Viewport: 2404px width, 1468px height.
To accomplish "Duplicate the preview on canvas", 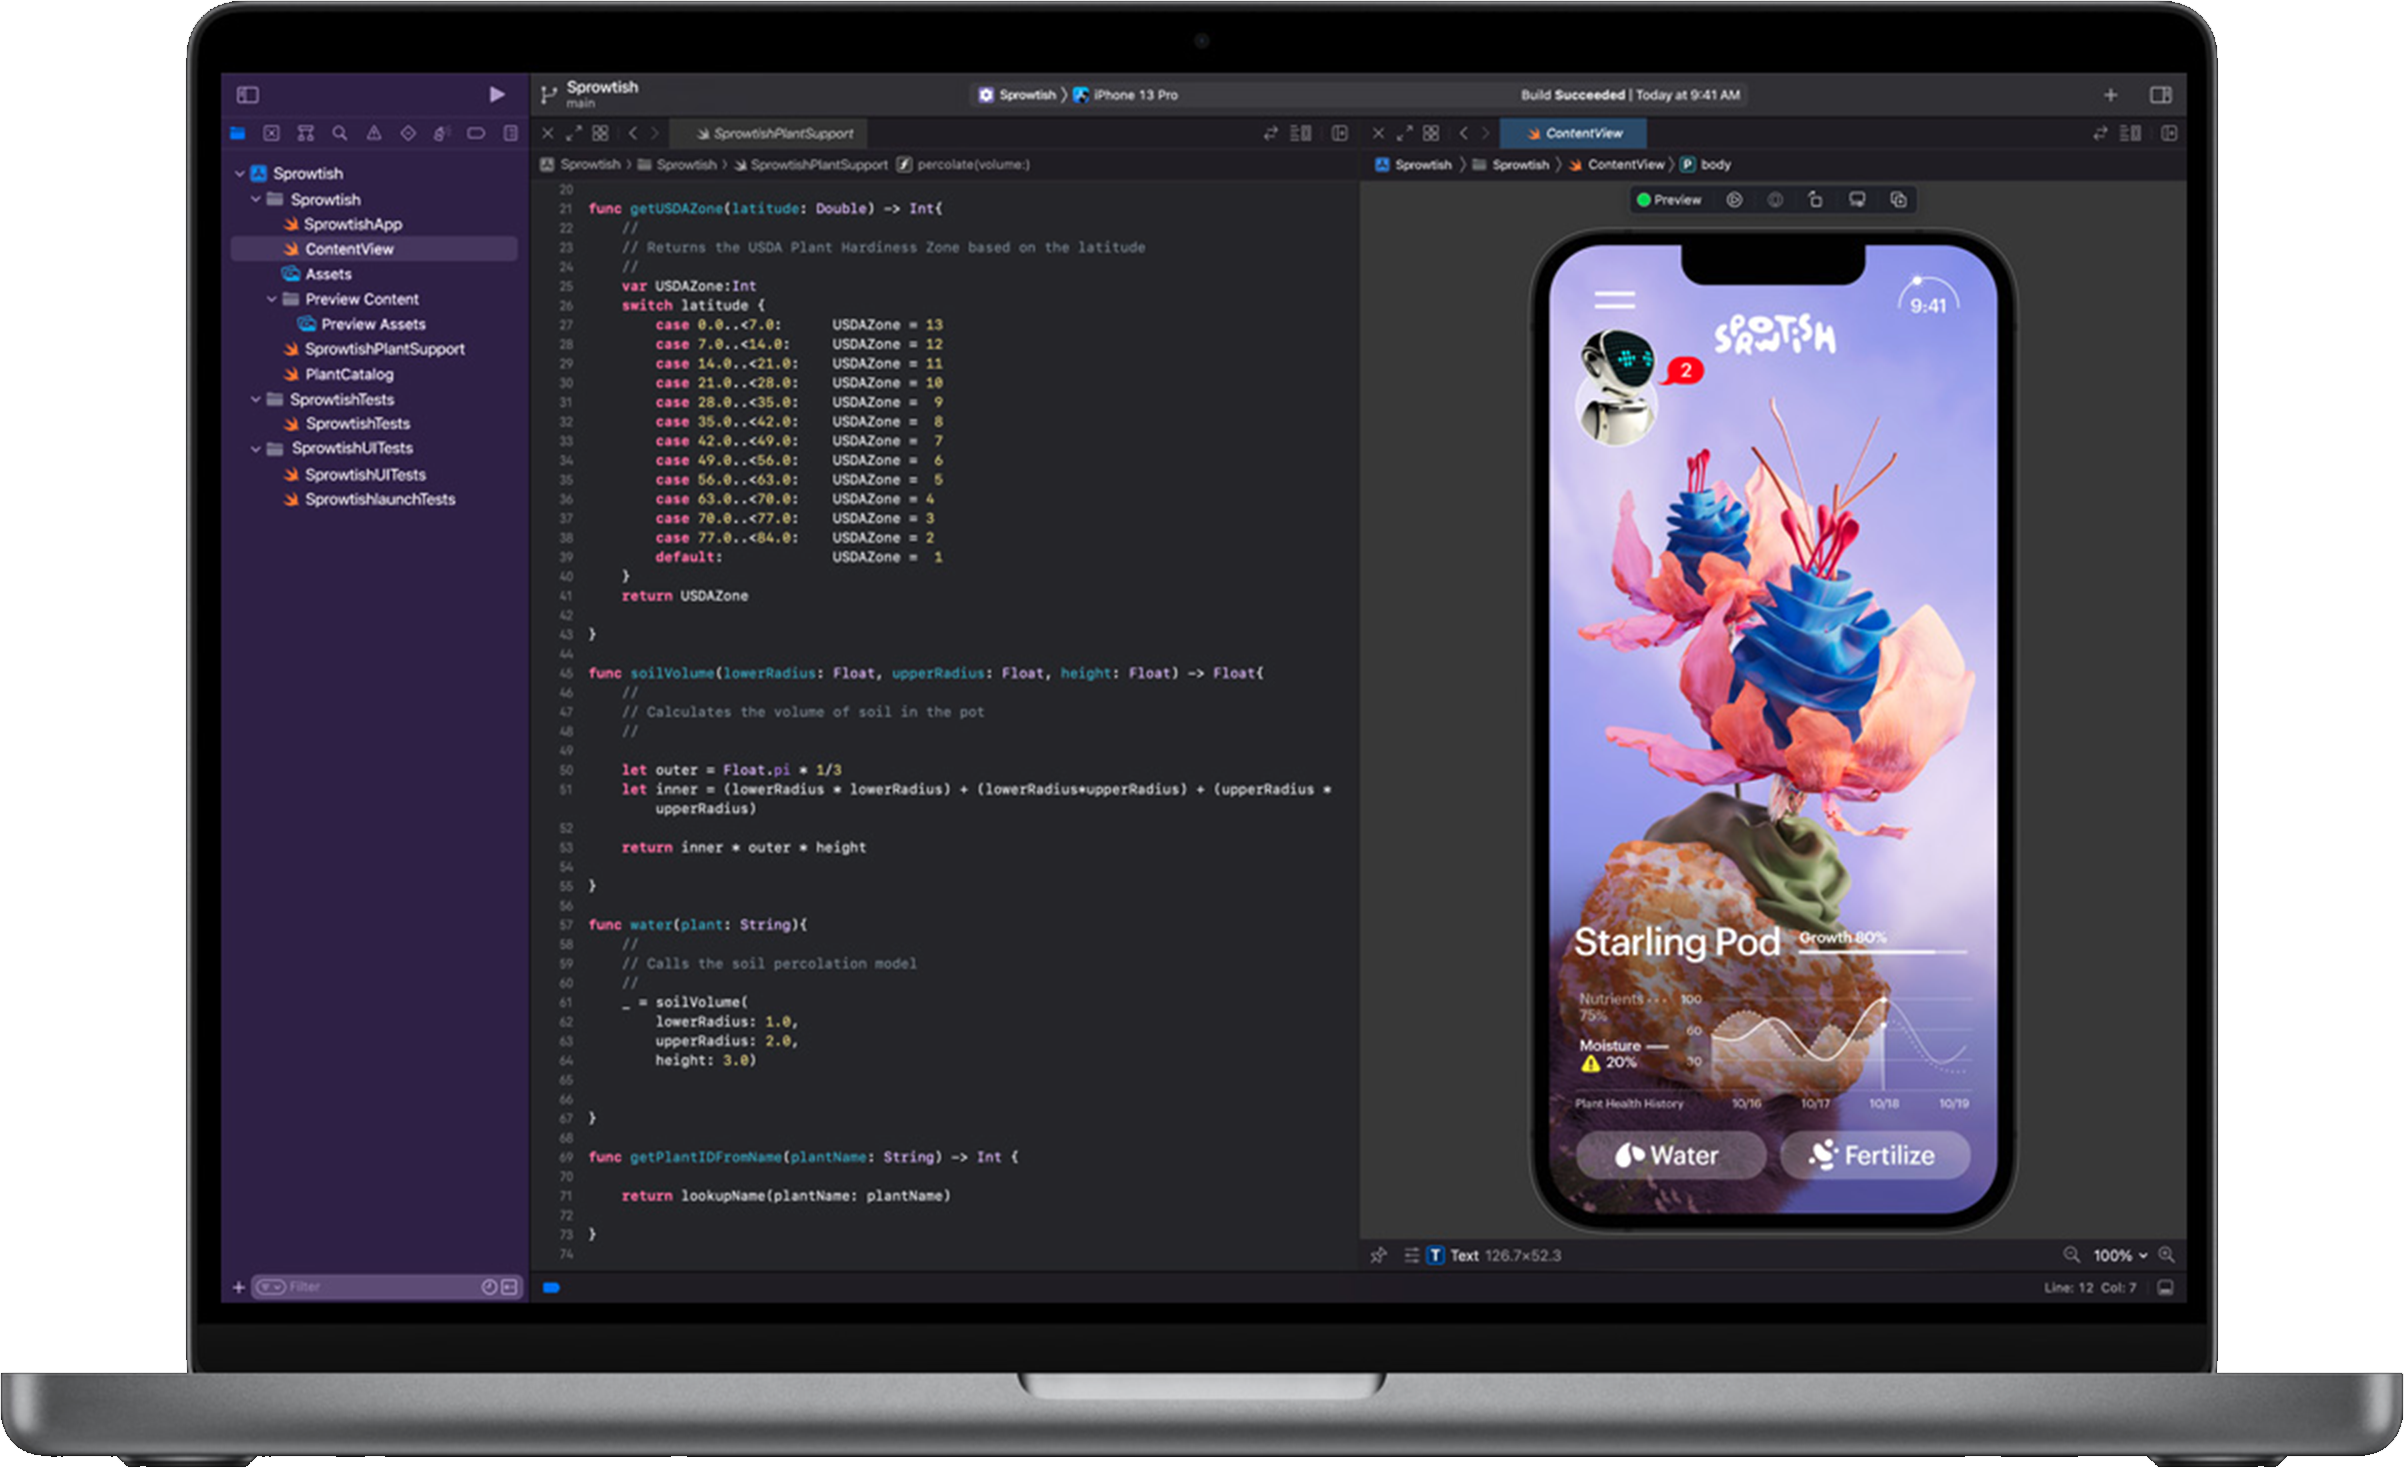I will coord(1898,200).
